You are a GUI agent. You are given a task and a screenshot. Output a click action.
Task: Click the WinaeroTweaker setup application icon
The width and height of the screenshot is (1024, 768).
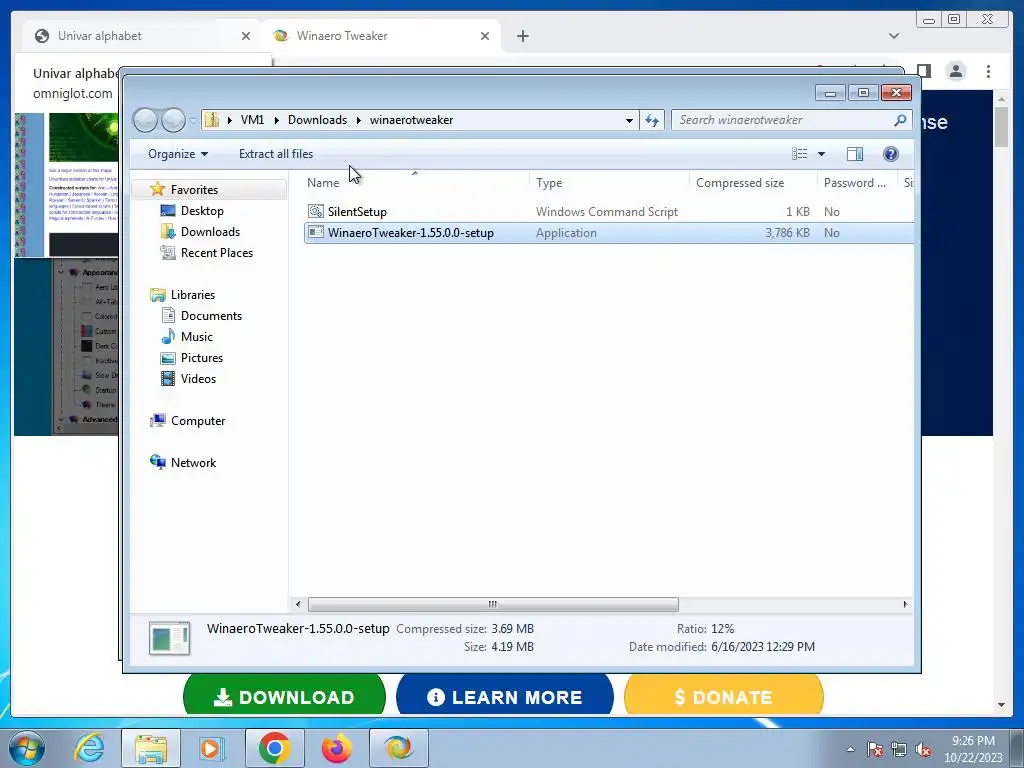click(315, 232)
